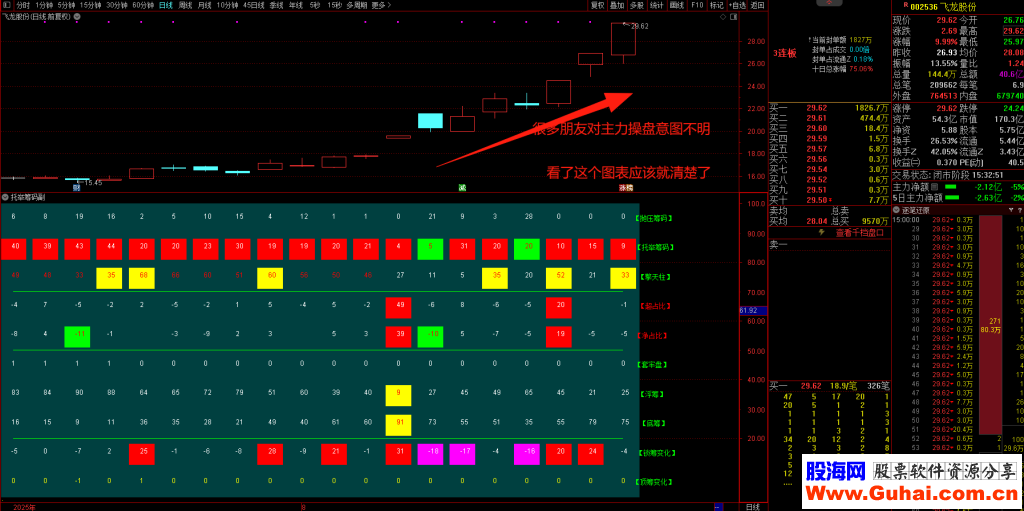Select the 15分钟 period tab
Screen dimensions: 1024x511
[91, 5]
